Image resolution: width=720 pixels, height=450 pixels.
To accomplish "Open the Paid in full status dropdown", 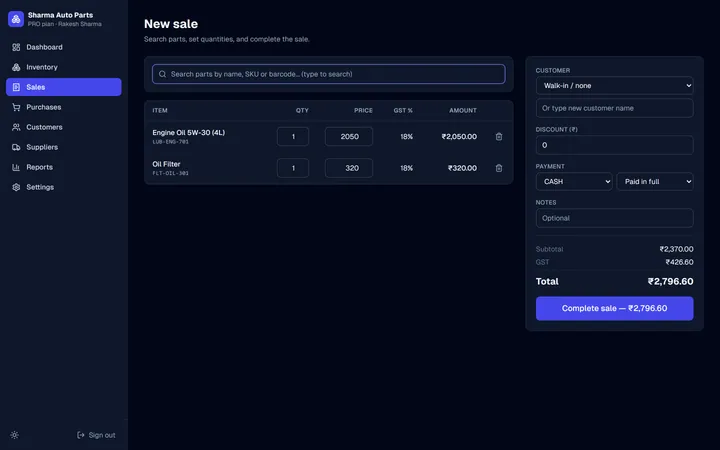I will coord(655,181).
